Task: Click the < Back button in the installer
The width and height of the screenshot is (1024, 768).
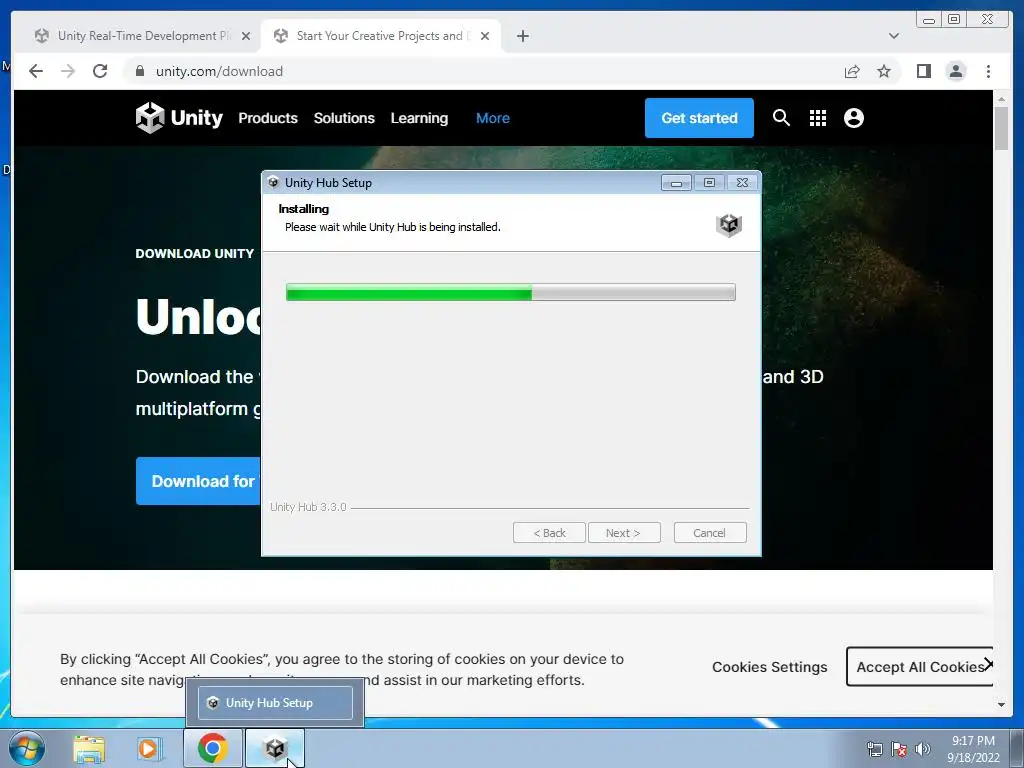Action: click(549, 533)
